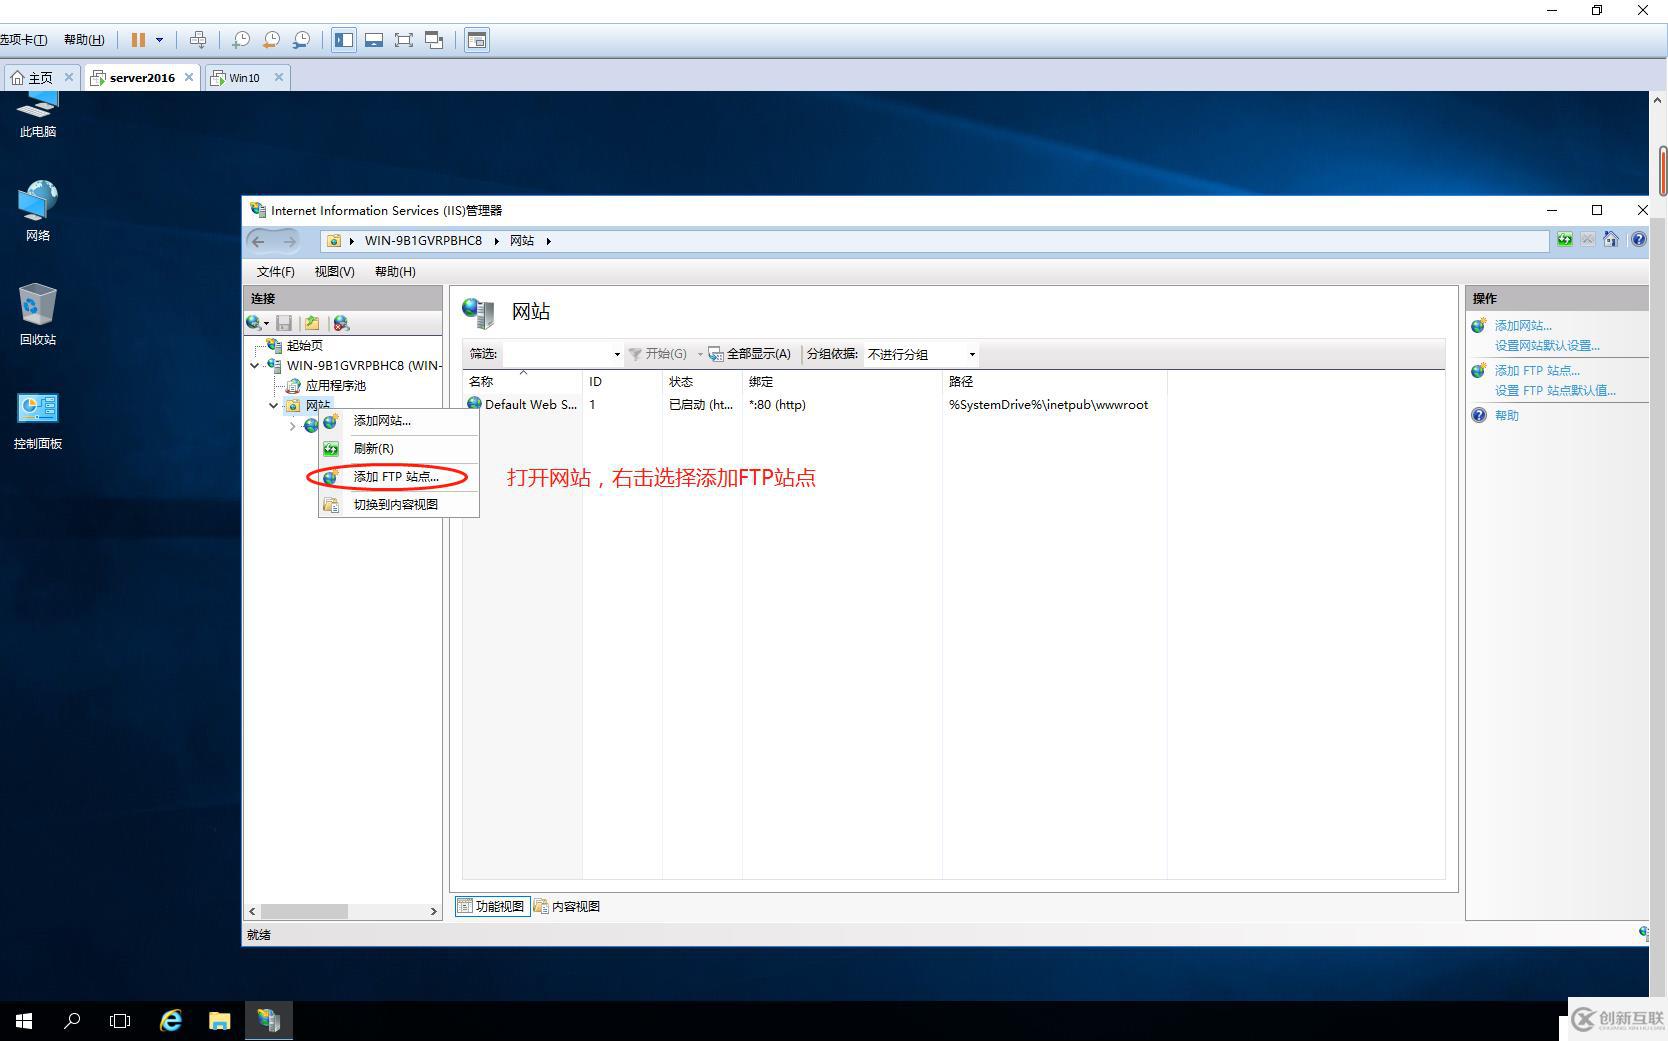
Task: Select 起始页 in the connections tree
Action: point(304,346)
